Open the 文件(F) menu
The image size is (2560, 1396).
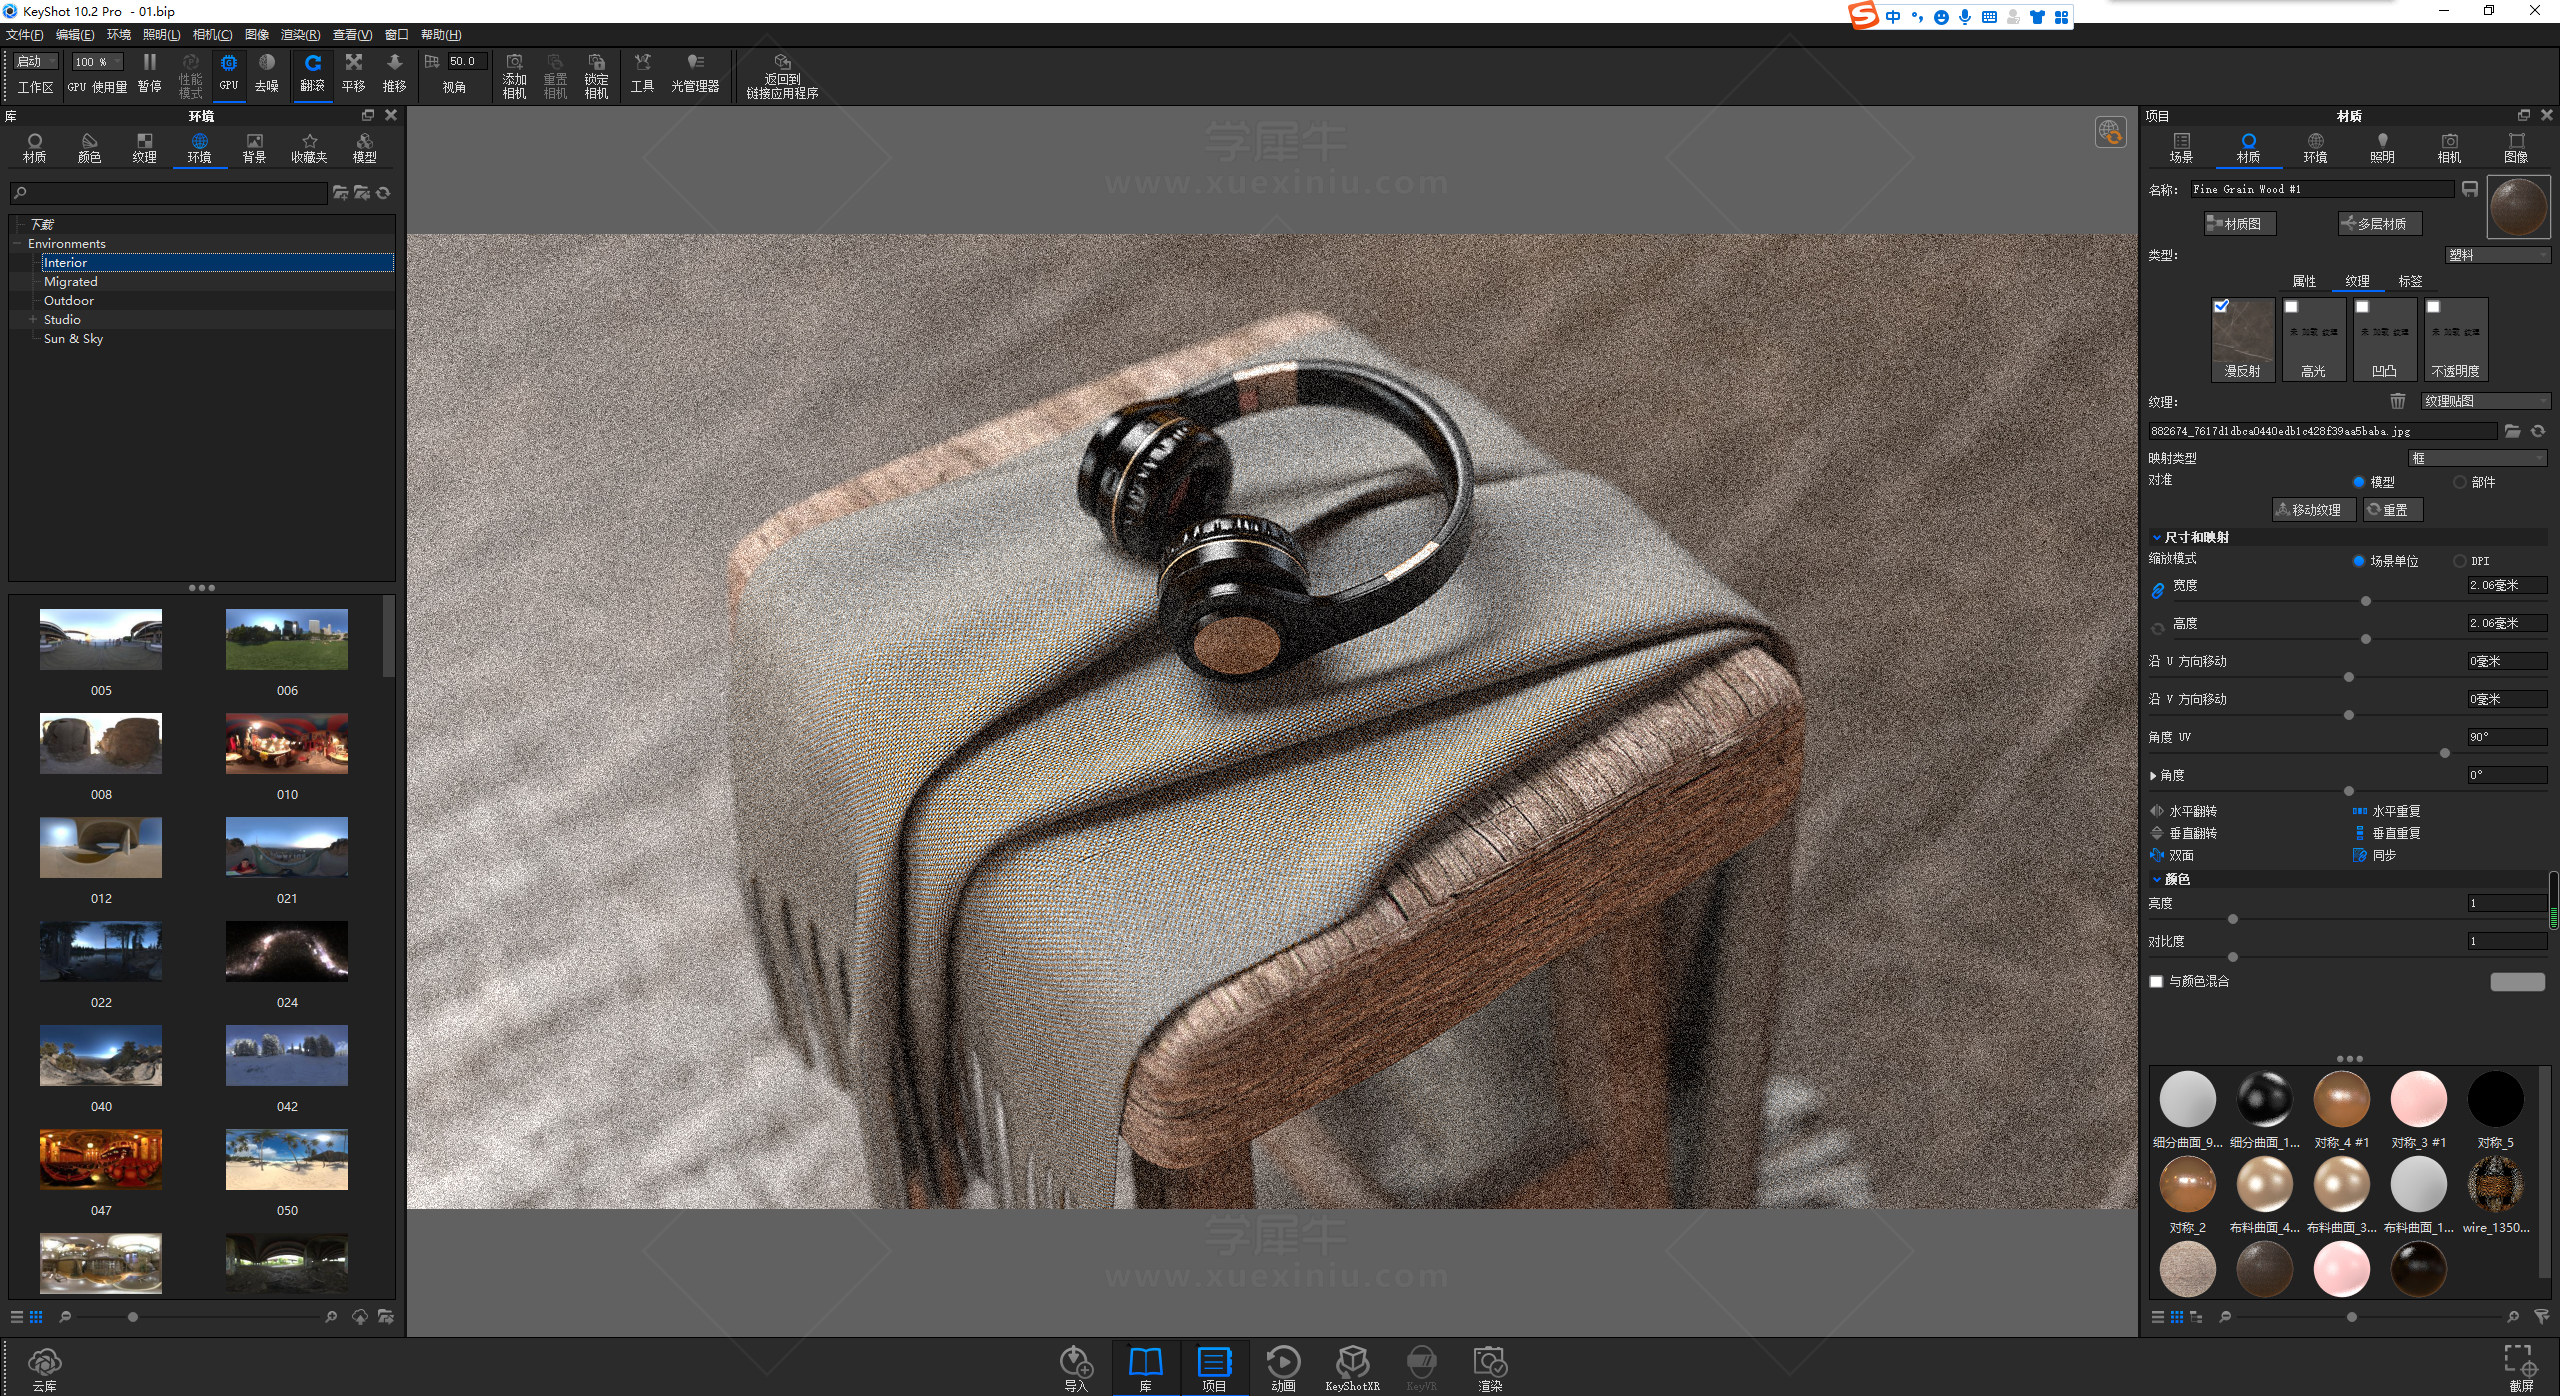click(24, 35)
